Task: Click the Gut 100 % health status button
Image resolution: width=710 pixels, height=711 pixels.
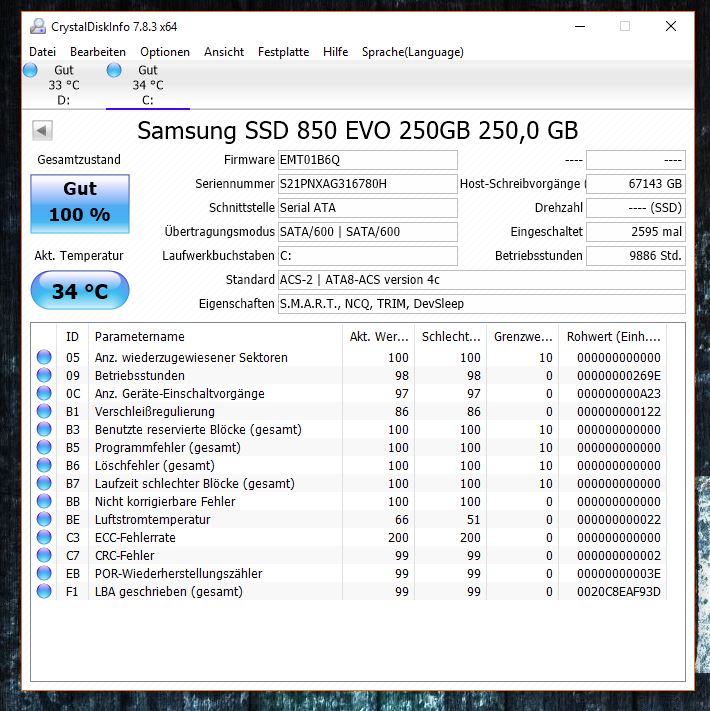Action: 80,204
